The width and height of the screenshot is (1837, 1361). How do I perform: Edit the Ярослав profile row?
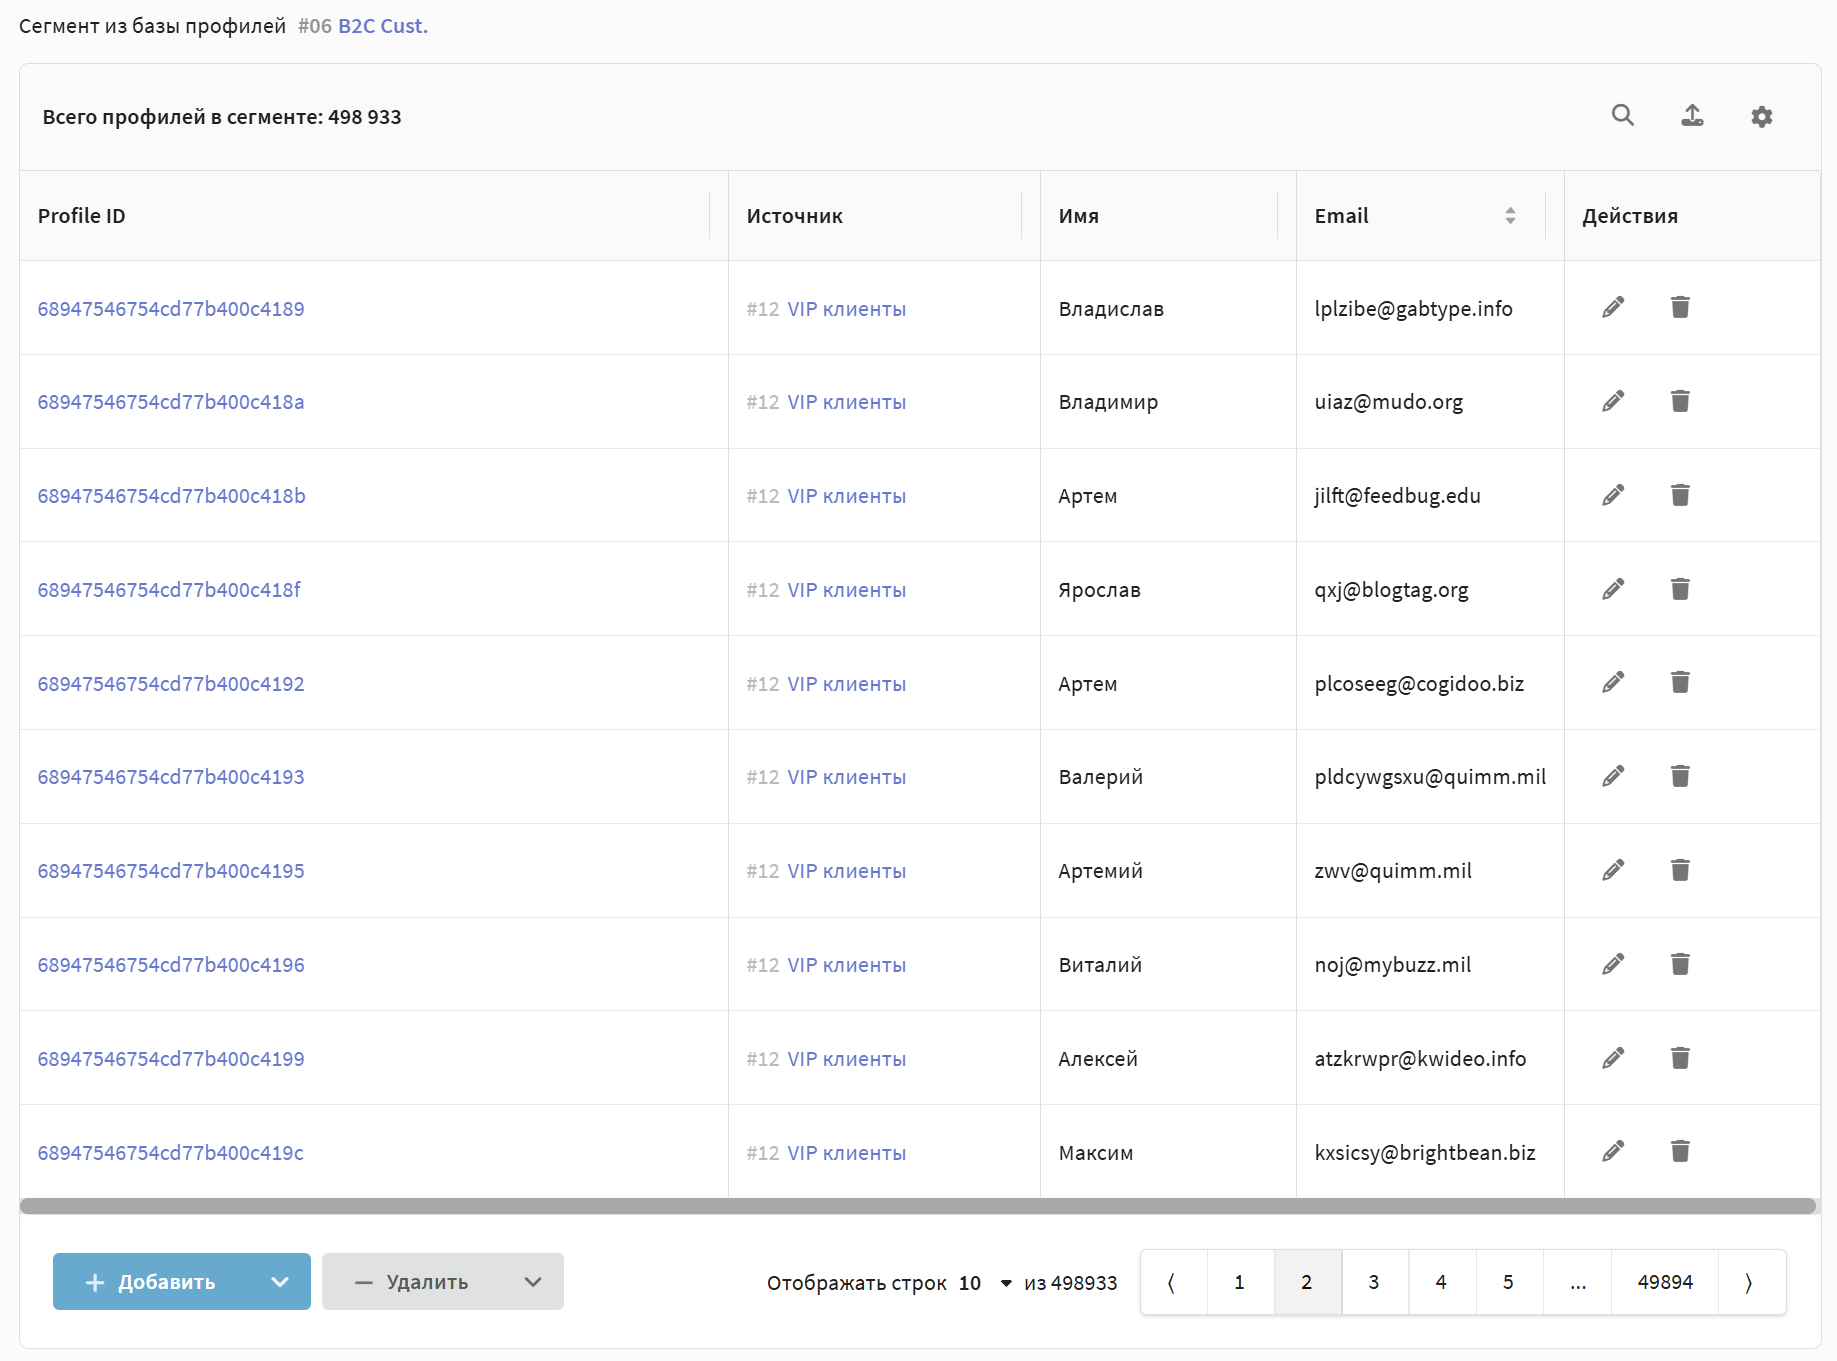[1612, 589]
